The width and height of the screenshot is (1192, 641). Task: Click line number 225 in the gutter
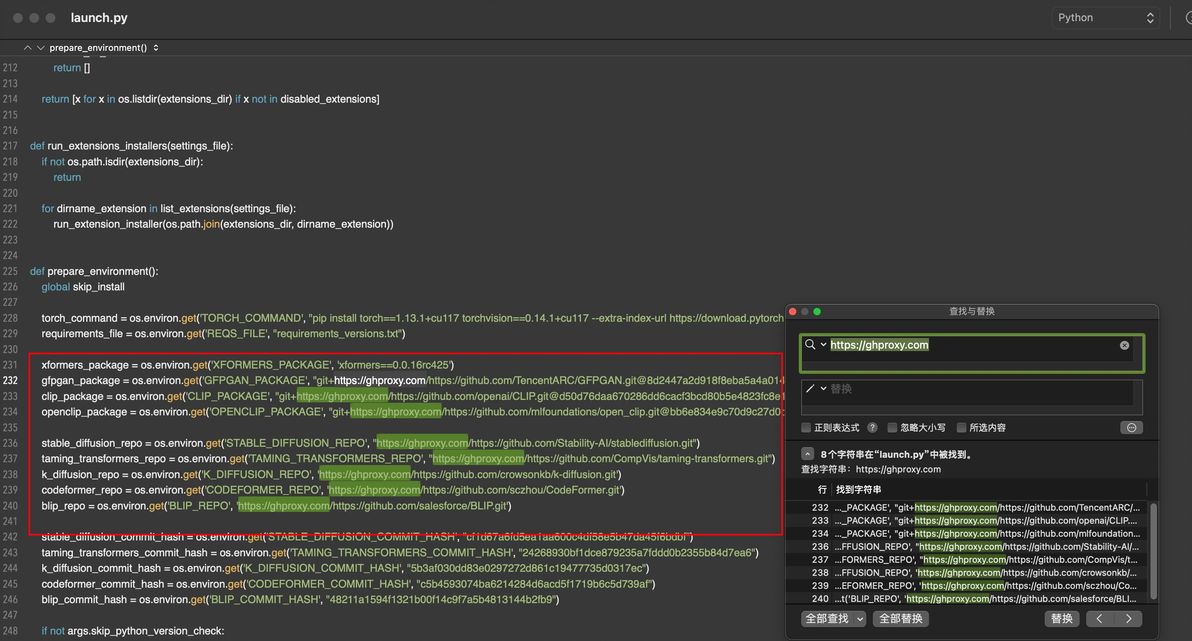10,271
